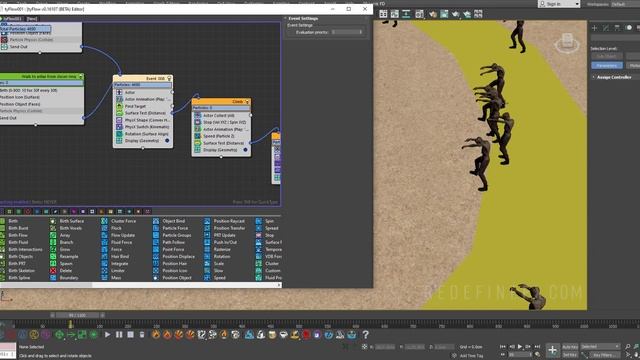The width and height of the screenshot is (640, 360).
Task: Click the Set Key button
Action: click(570, 355)
